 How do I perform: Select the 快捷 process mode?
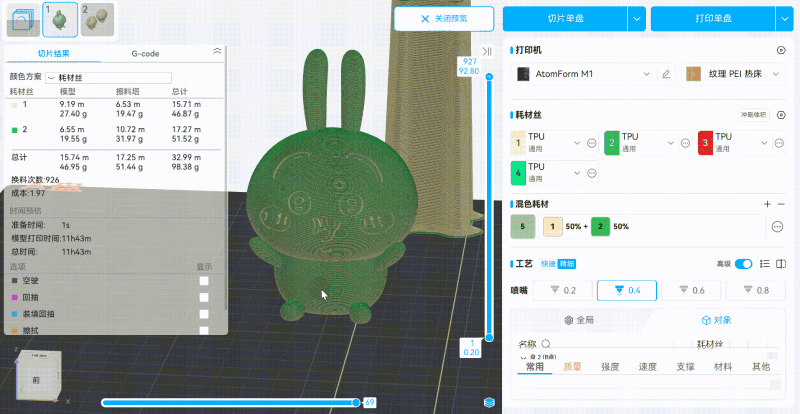click(x=548, y=264)
